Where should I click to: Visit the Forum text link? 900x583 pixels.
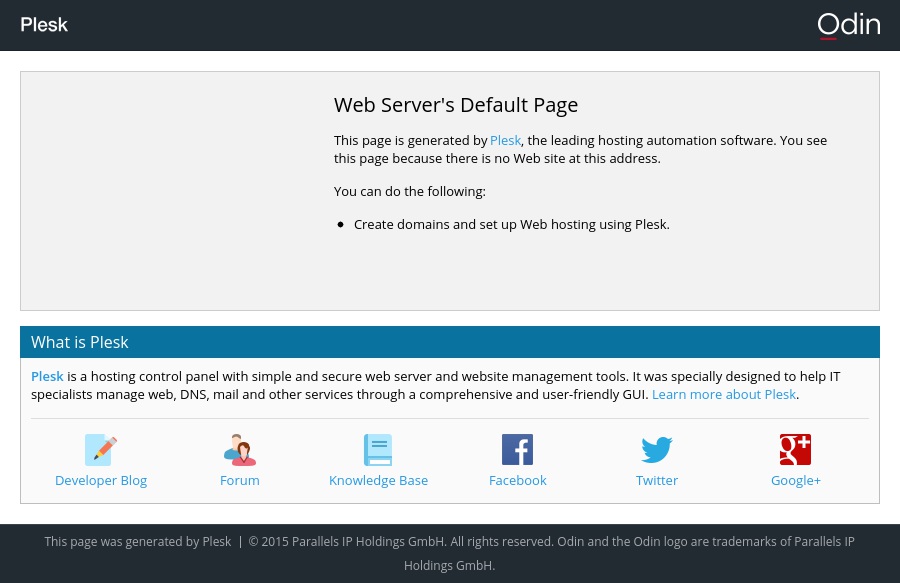pyautogui.click(x=240, y=481)
